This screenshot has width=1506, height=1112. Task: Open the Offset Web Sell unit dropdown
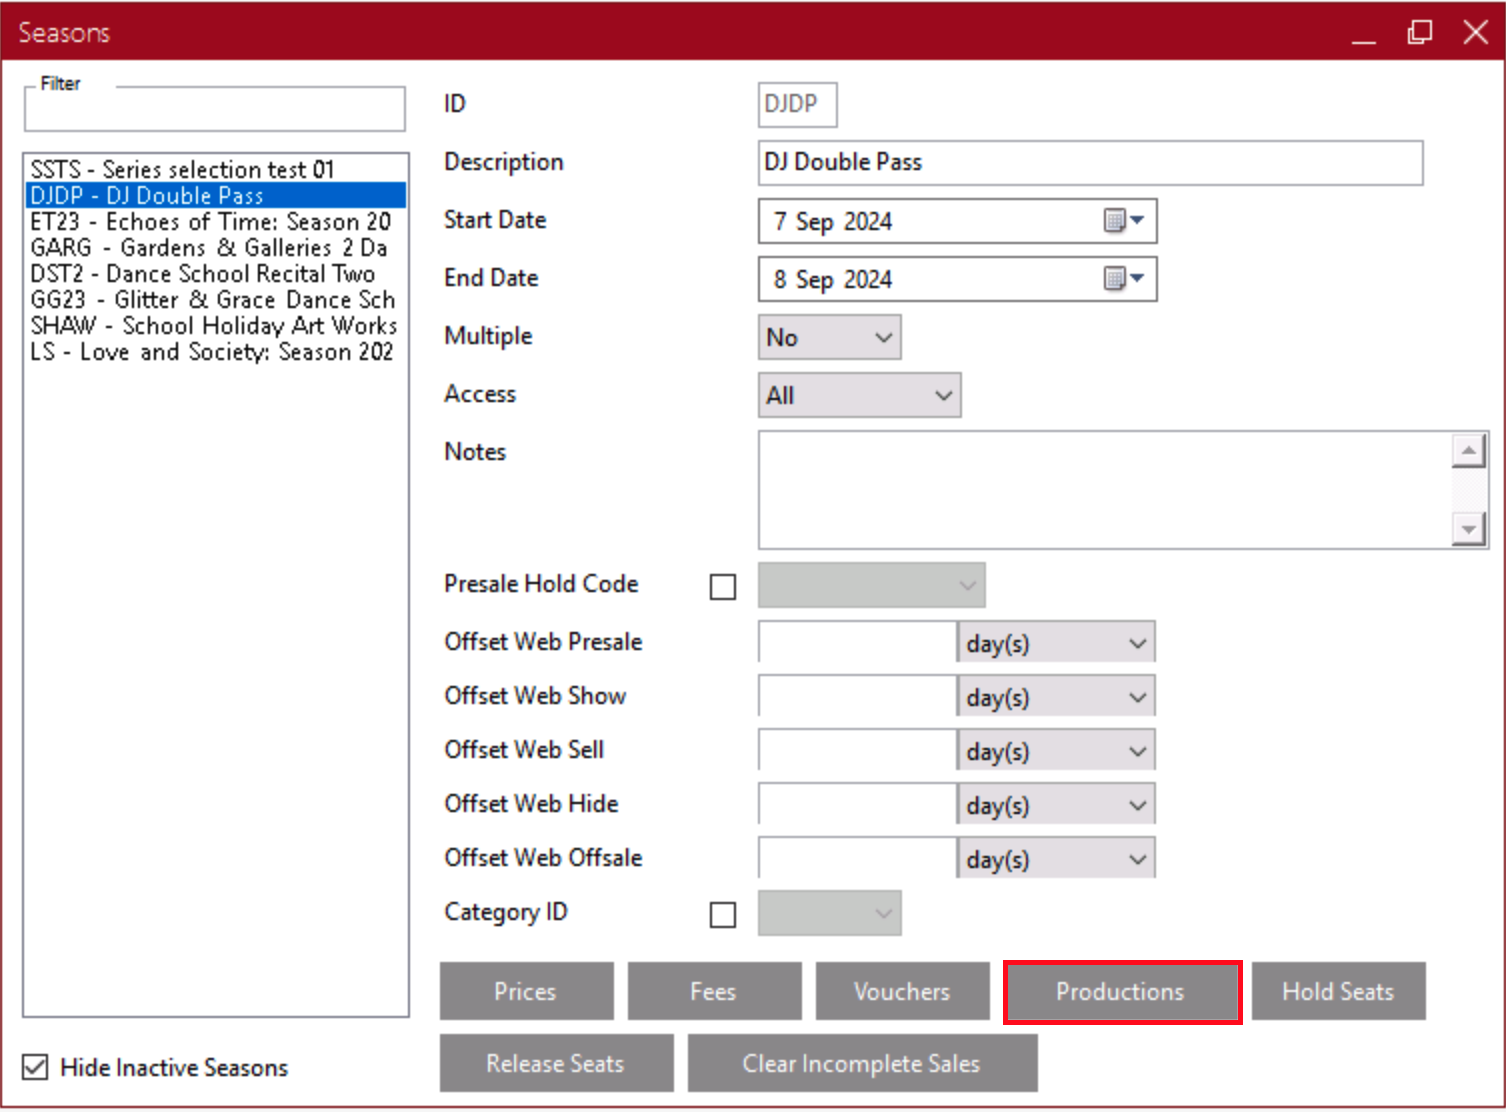tap(1055, 751)
